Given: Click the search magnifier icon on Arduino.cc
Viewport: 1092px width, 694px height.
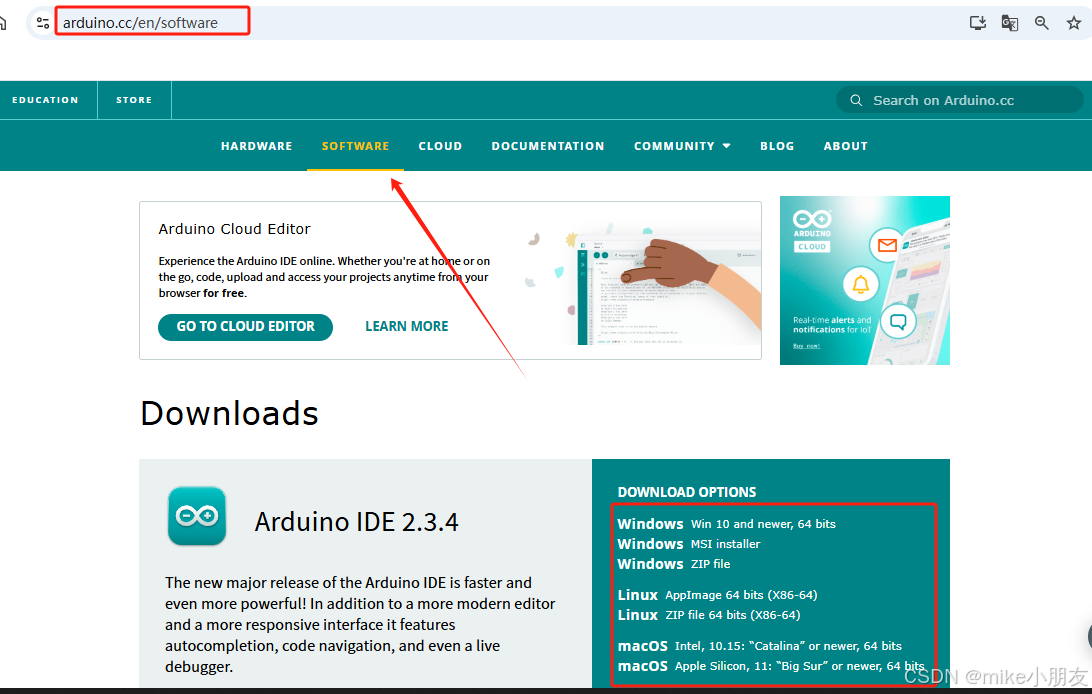Looking at the screenshot, I should coord(856,100).
